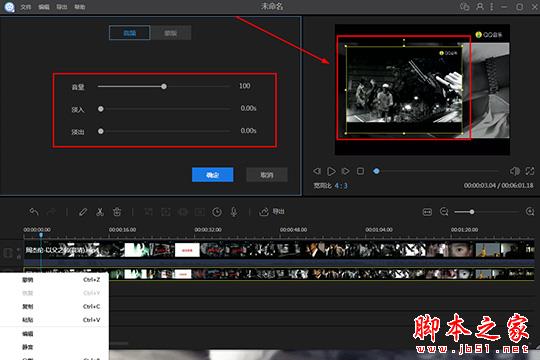
Task: Click the feedback chat icon in title bar
Action: tap(465, 7)
